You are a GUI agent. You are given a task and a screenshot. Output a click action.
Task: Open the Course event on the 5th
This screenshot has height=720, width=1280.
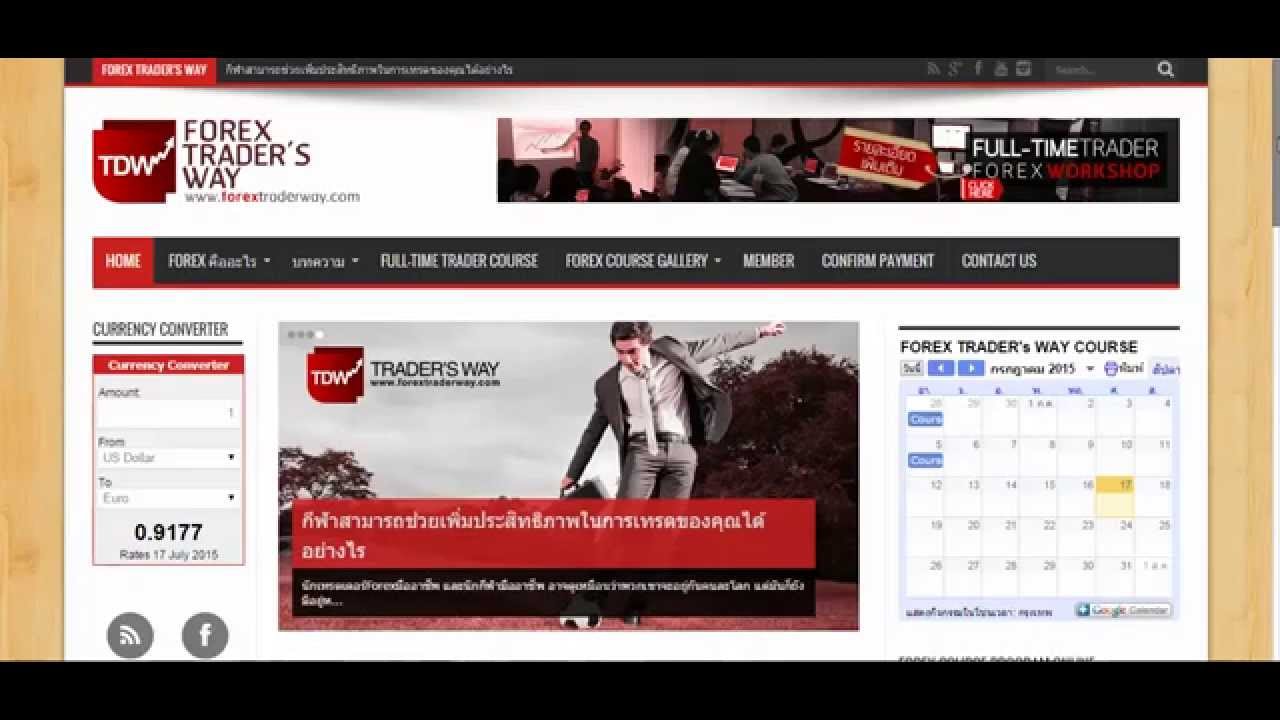[925, 460]
